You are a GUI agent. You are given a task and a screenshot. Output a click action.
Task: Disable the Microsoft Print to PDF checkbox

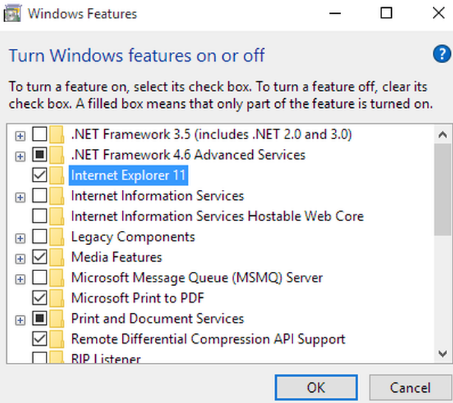coord(40,298)
